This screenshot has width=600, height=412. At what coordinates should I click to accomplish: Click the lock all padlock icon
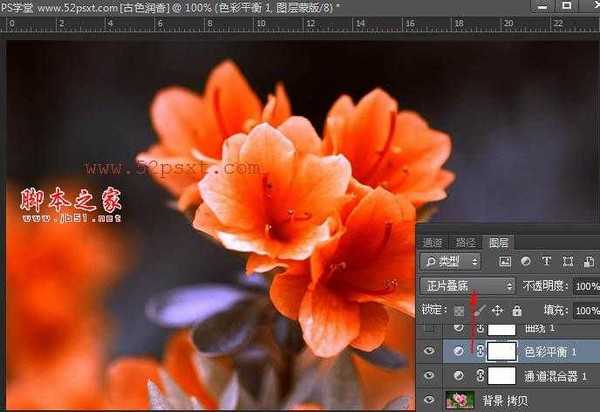click(516, 311)
